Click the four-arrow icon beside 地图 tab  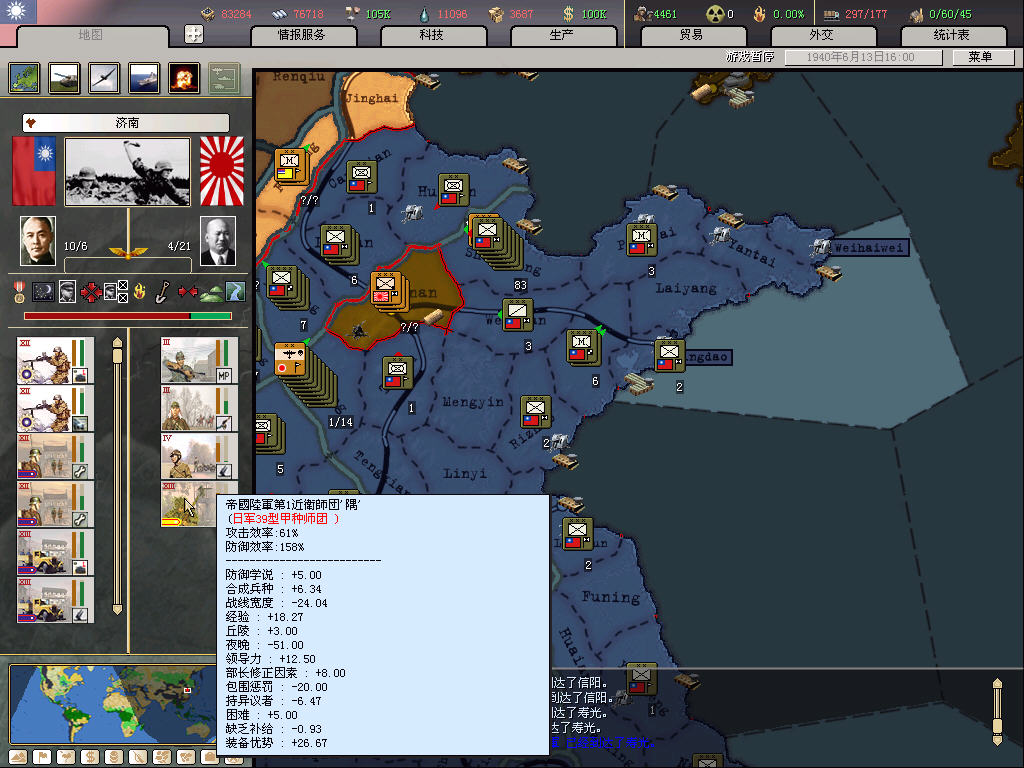(x=194, y=34)
